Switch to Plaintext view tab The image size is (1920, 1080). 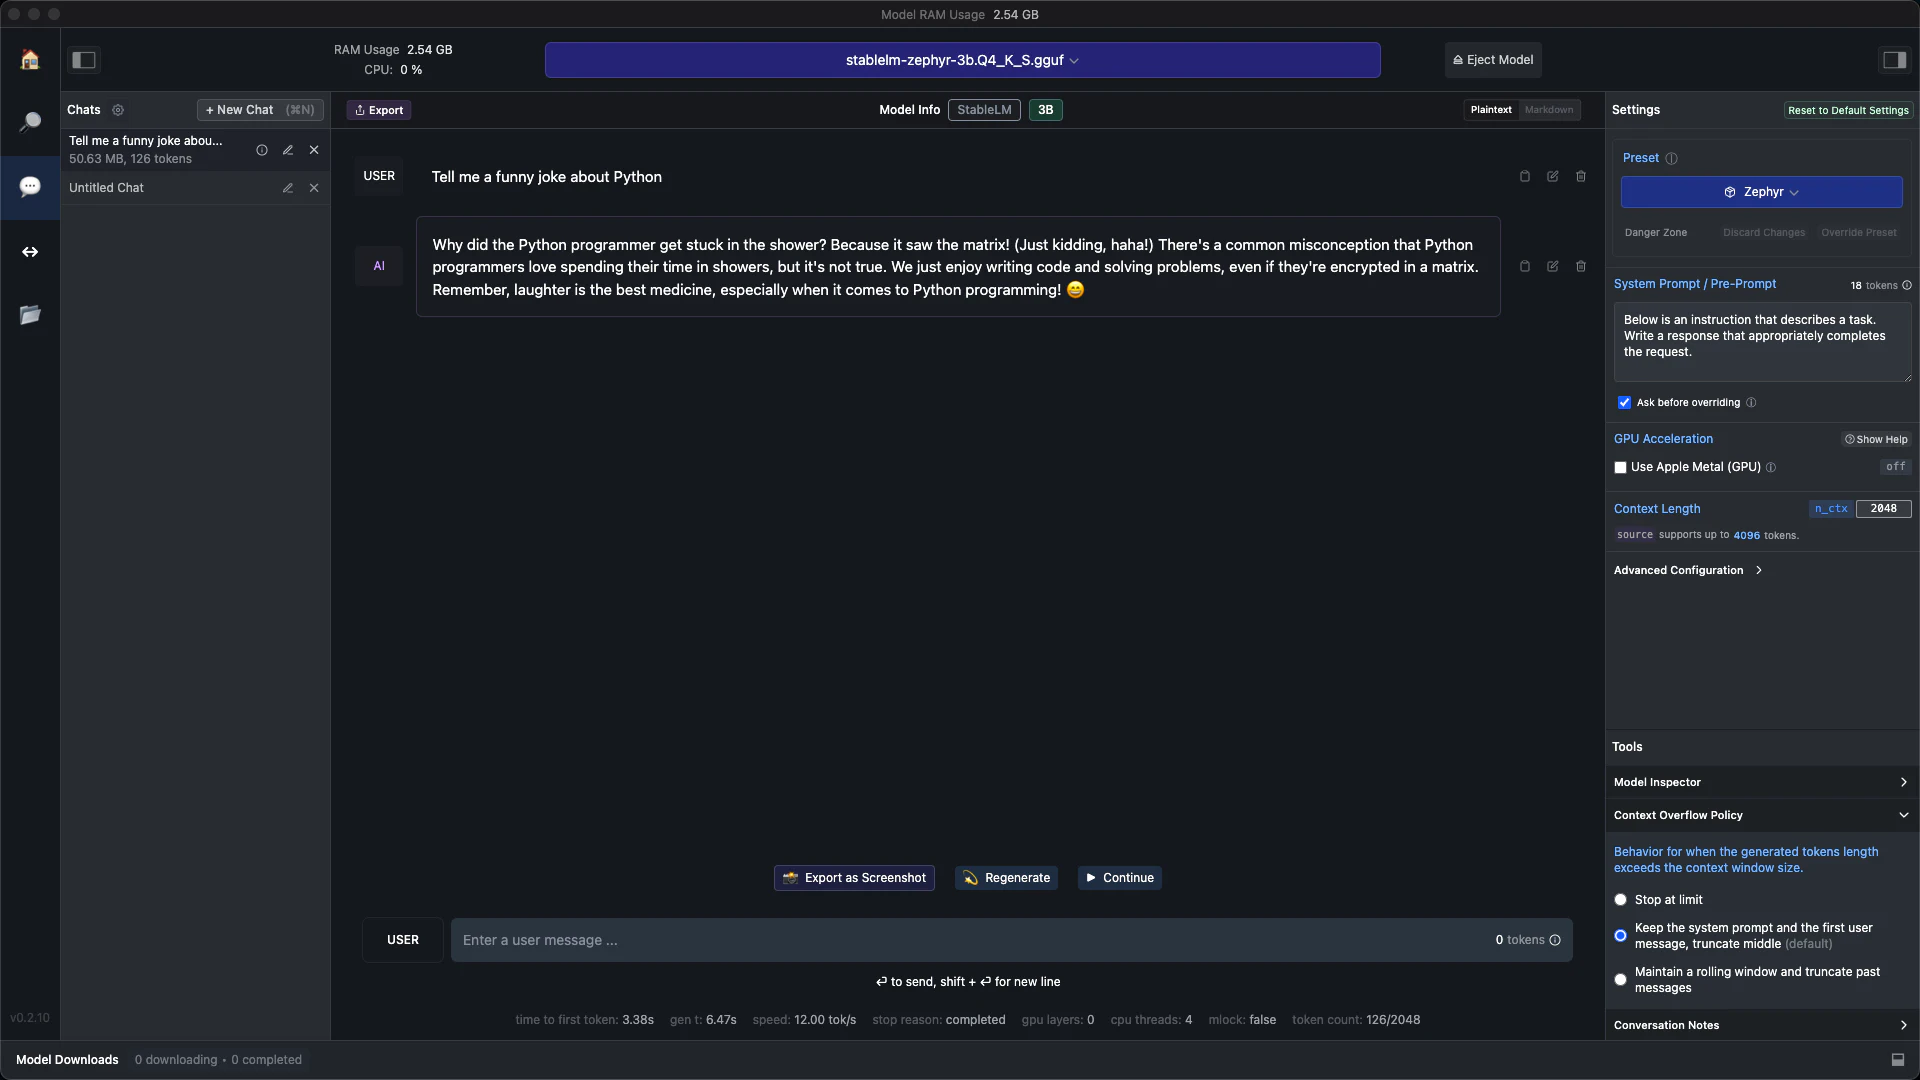point(1490,109)
